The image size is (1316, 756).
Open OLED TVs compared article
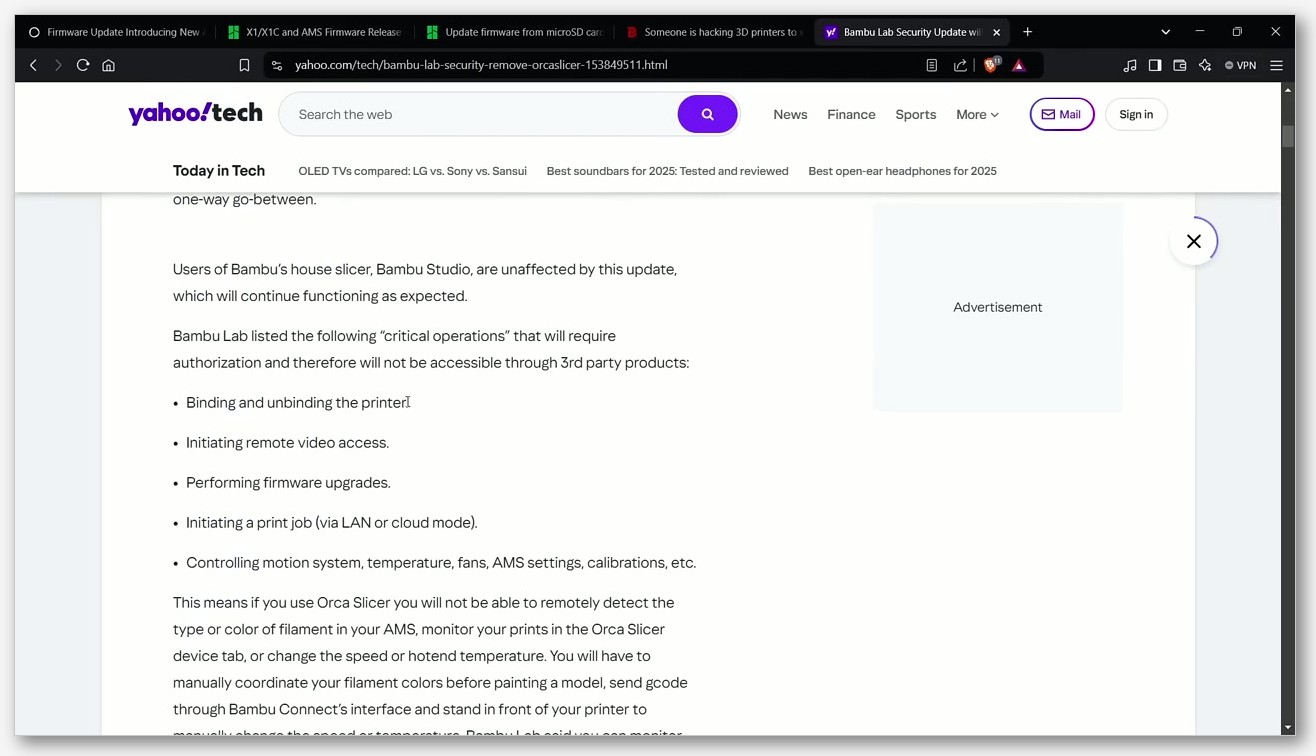coord(412,171)
